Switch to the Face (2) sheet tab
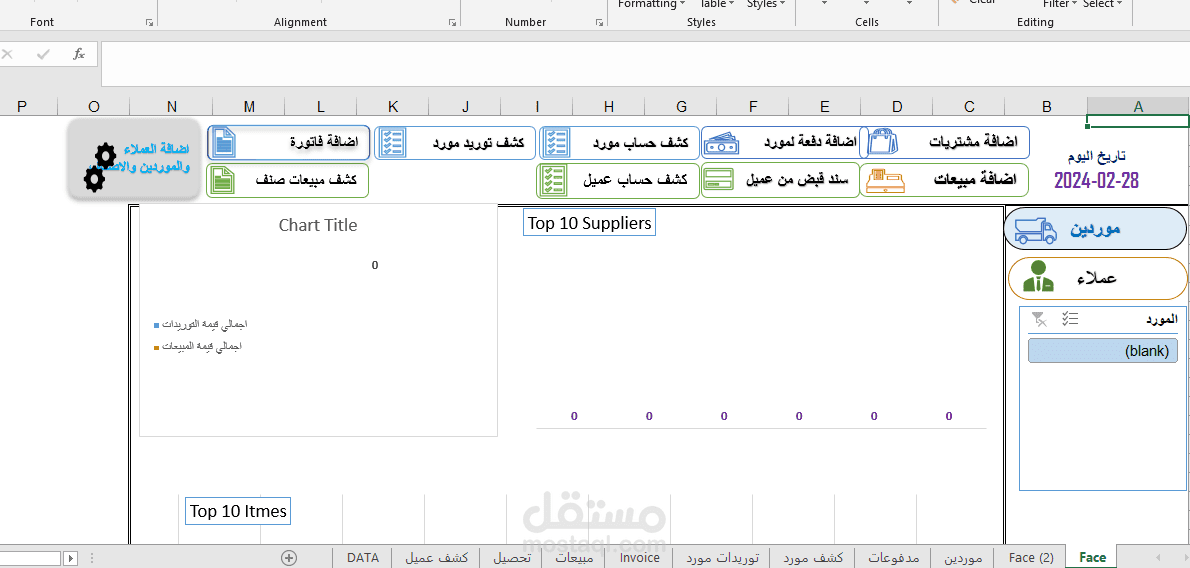 1031,557
